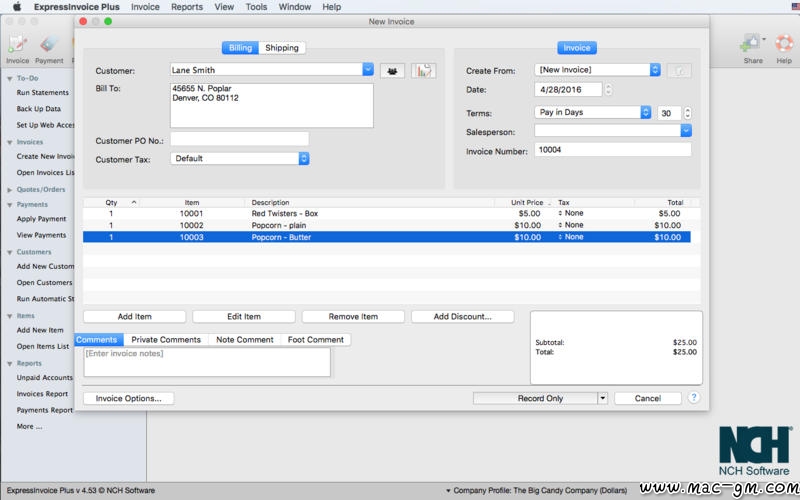Click the Payment toolbar icon in the main window
This screenshot has width=800, height=500.
[x=49, y=49]
